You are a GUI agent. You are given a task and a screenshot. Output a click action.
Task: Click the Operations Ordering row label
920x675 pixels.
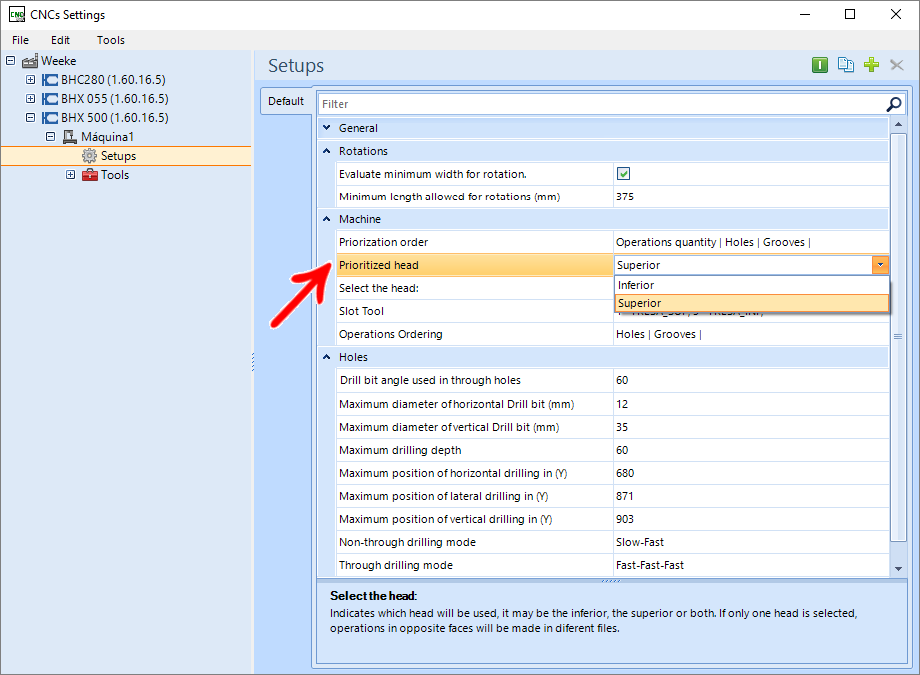click(391, 334)
